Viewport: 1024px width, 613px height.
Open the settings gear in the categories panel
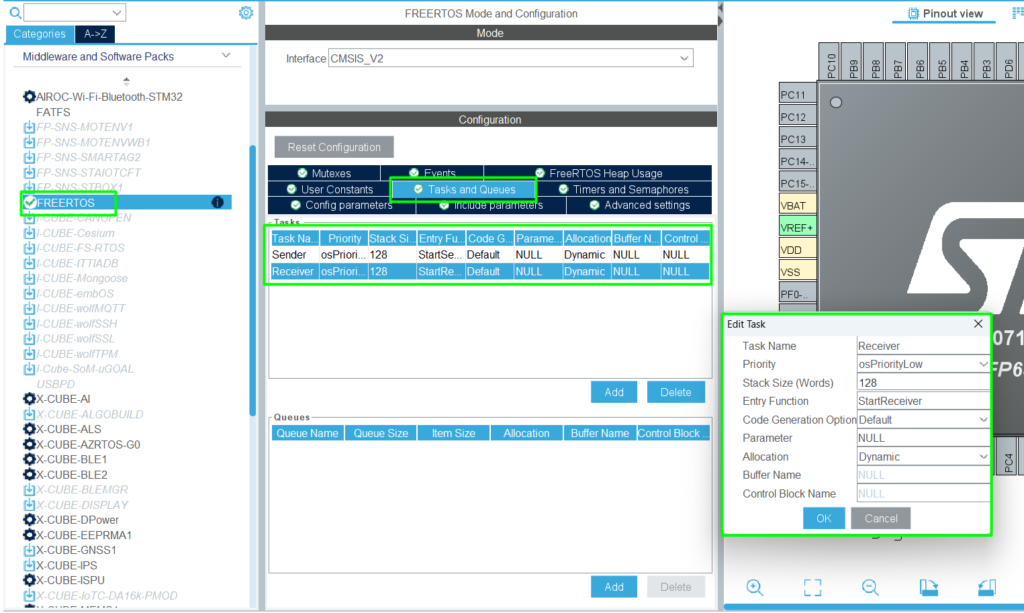tap(246, 13)
